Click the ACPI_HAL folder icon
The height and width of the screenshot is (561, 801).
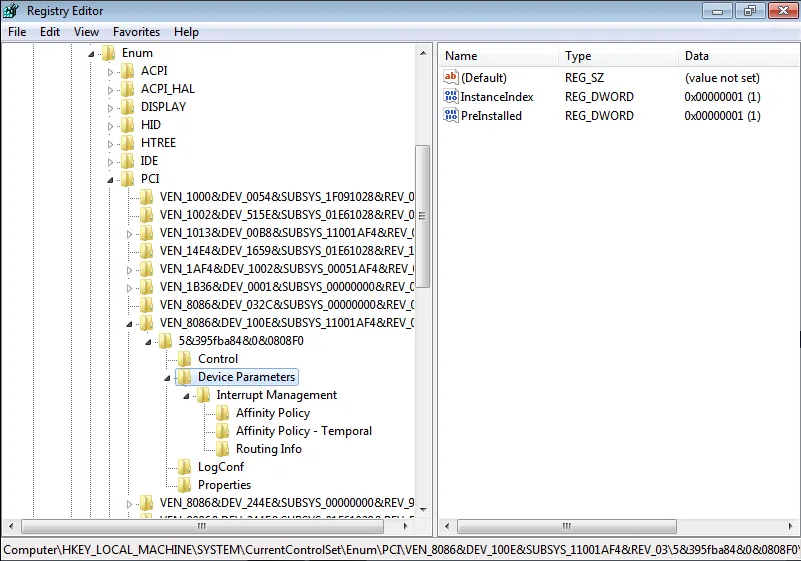click(x=128, y=89)
